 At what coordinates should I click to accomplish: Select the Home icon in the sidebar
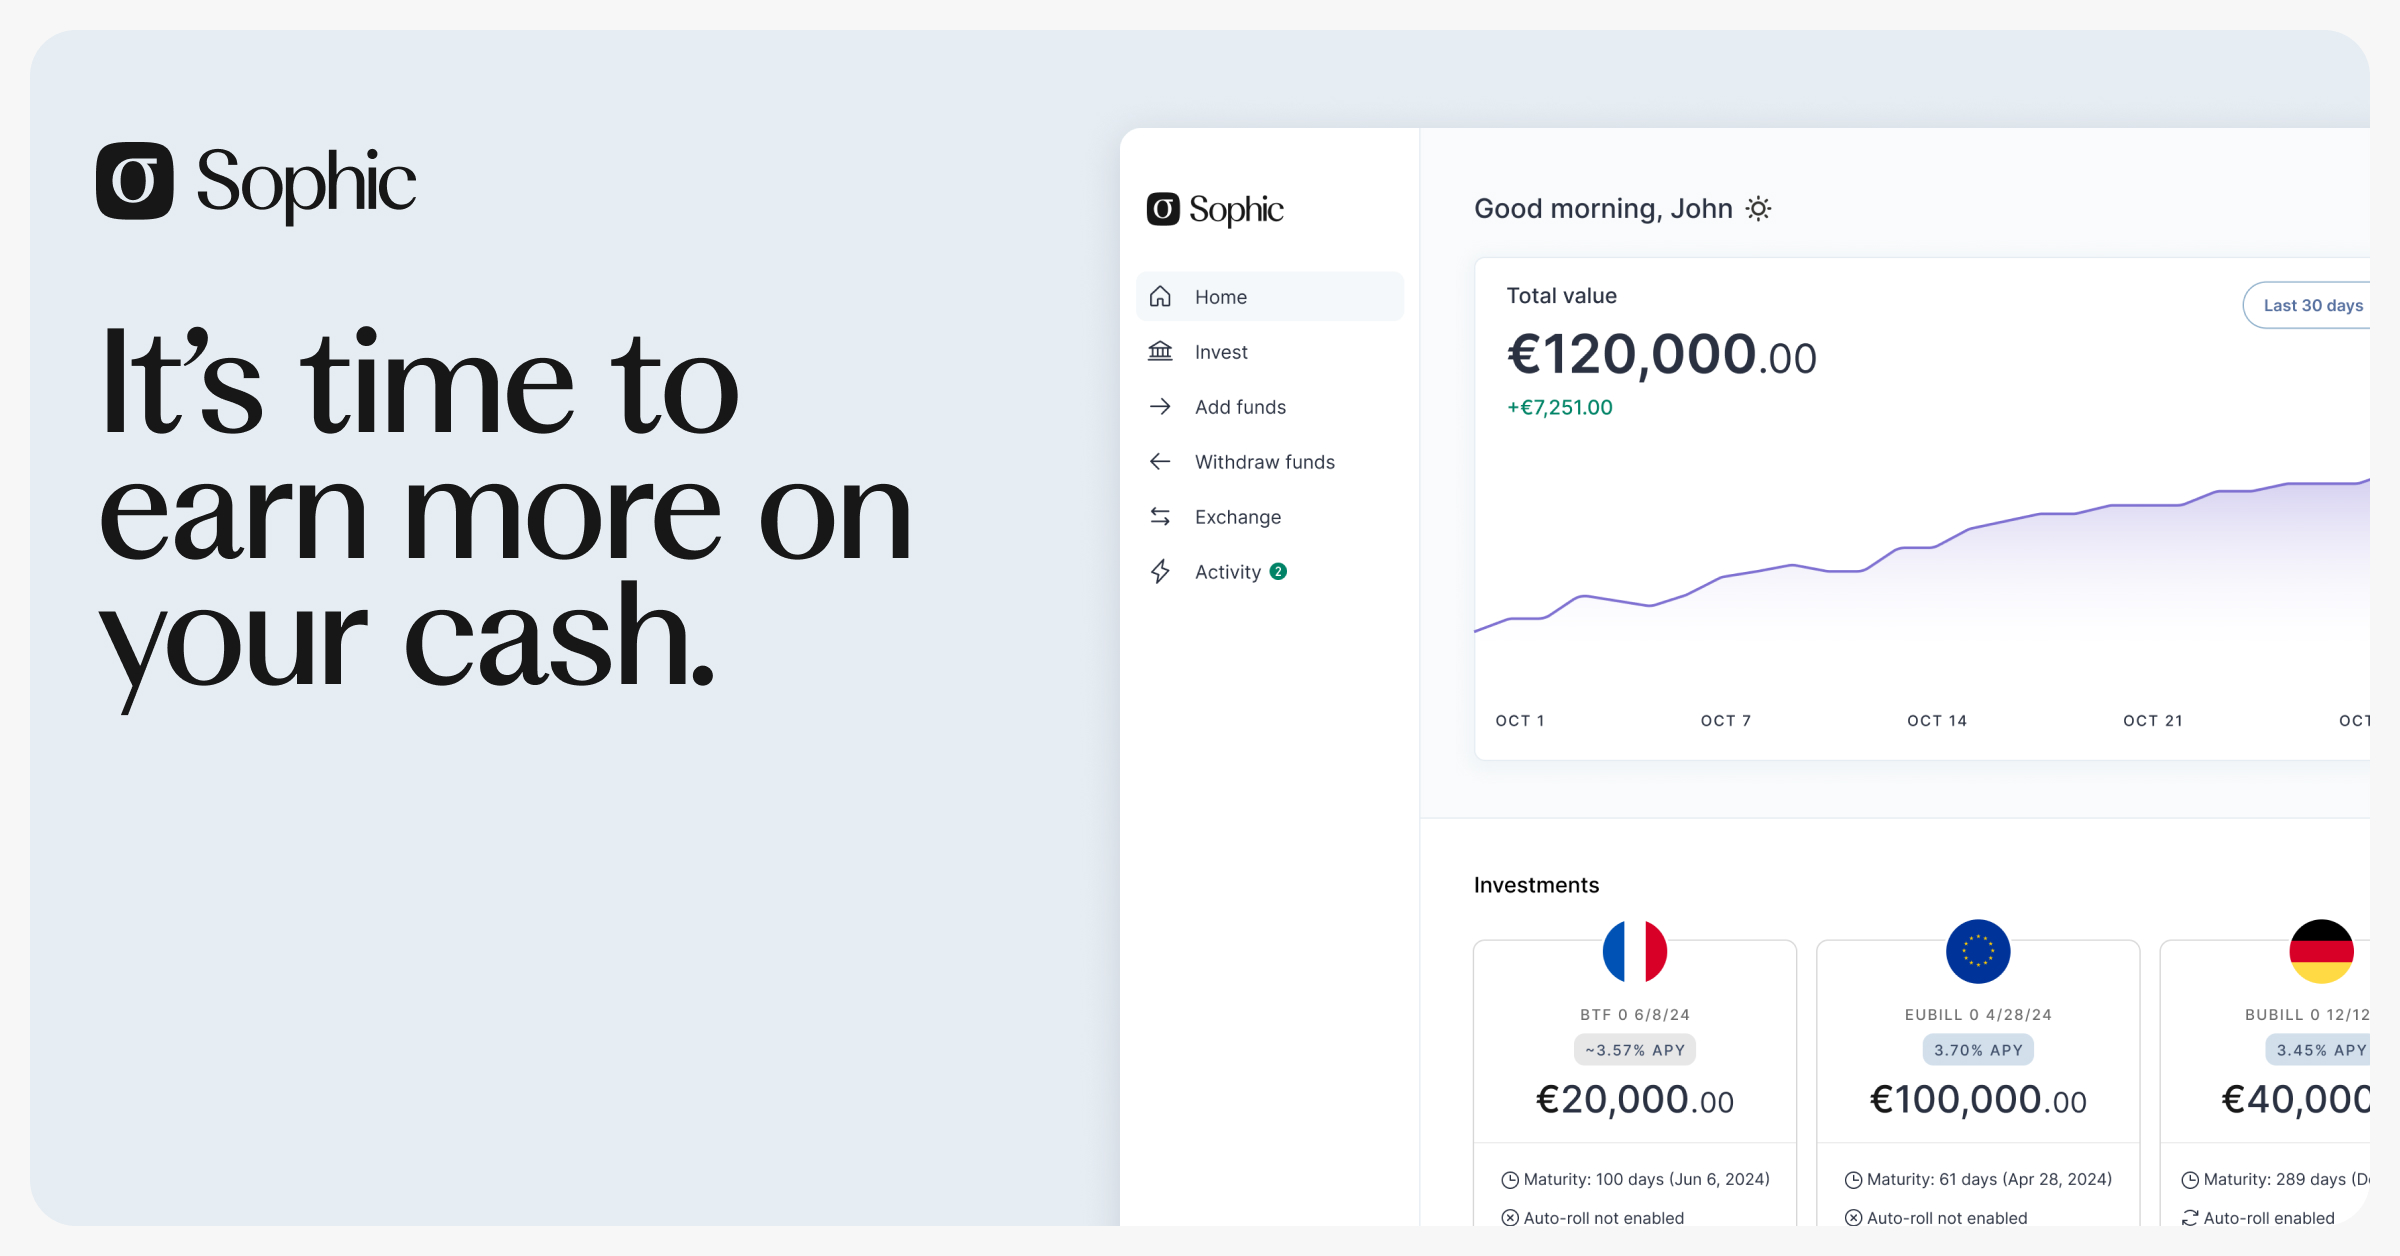tap(1160, 296)
